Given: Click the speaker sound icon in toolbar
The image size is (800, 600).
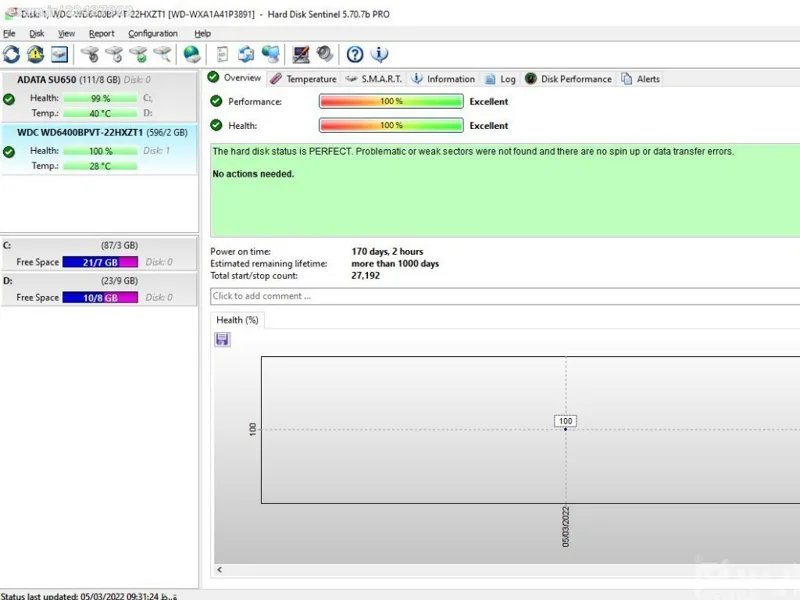Looking at the screenshot, I should pos(325,54).
